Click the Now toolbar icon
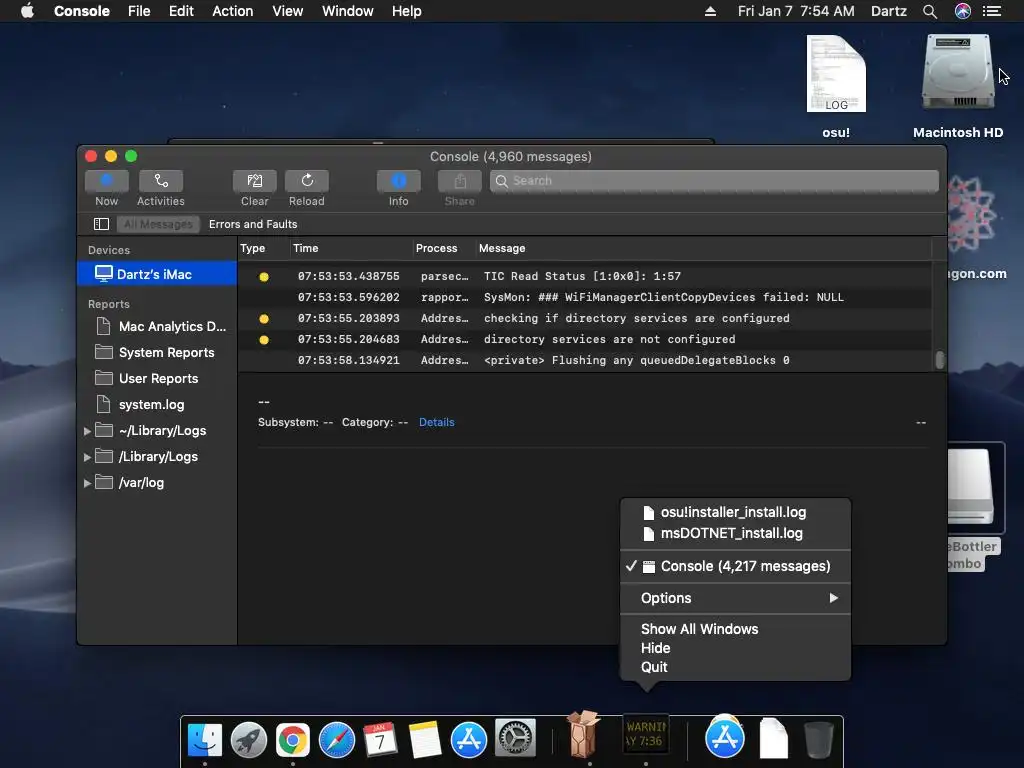 (106, 181)
